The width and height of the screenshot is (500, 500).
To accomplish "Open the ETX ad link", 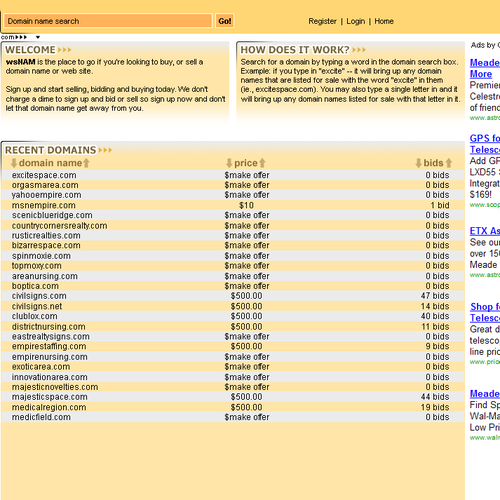I will tap(485, 231).
